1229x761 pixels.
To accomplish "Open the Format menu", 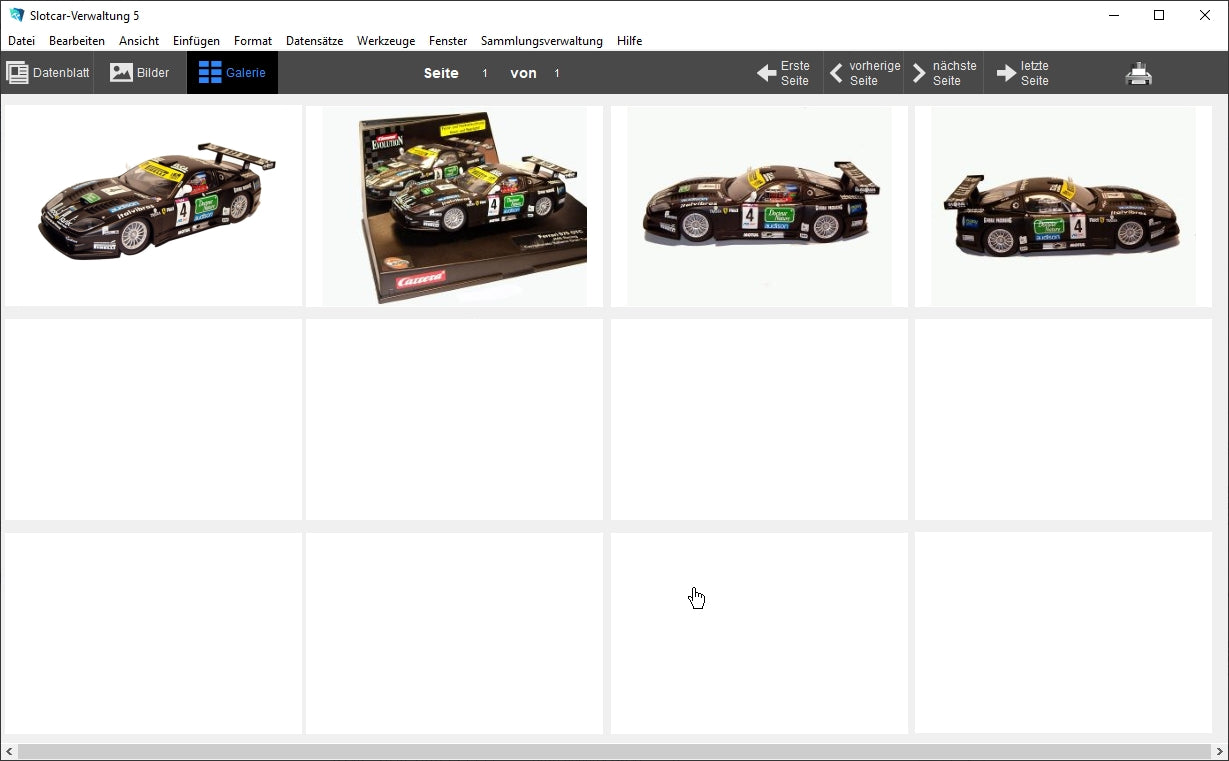I will [252, 41].
